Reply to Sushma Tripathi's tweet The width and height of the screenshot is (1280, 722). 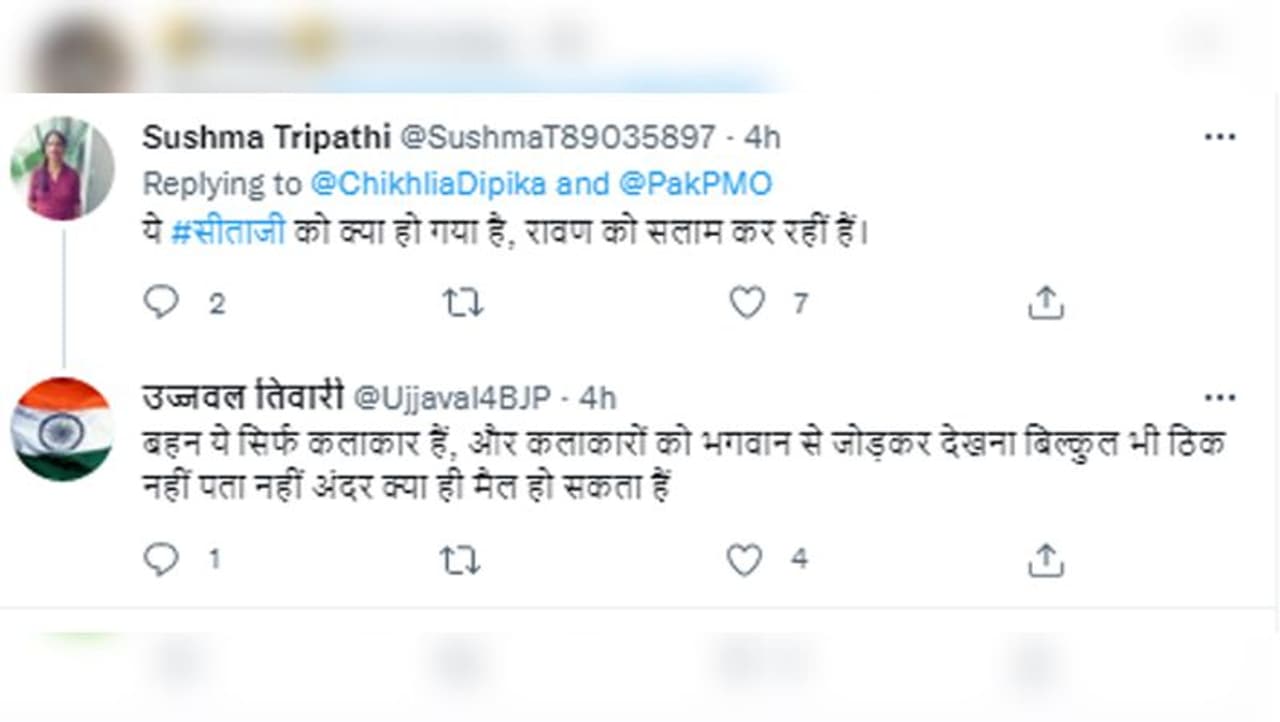click(x=161, y=302)
